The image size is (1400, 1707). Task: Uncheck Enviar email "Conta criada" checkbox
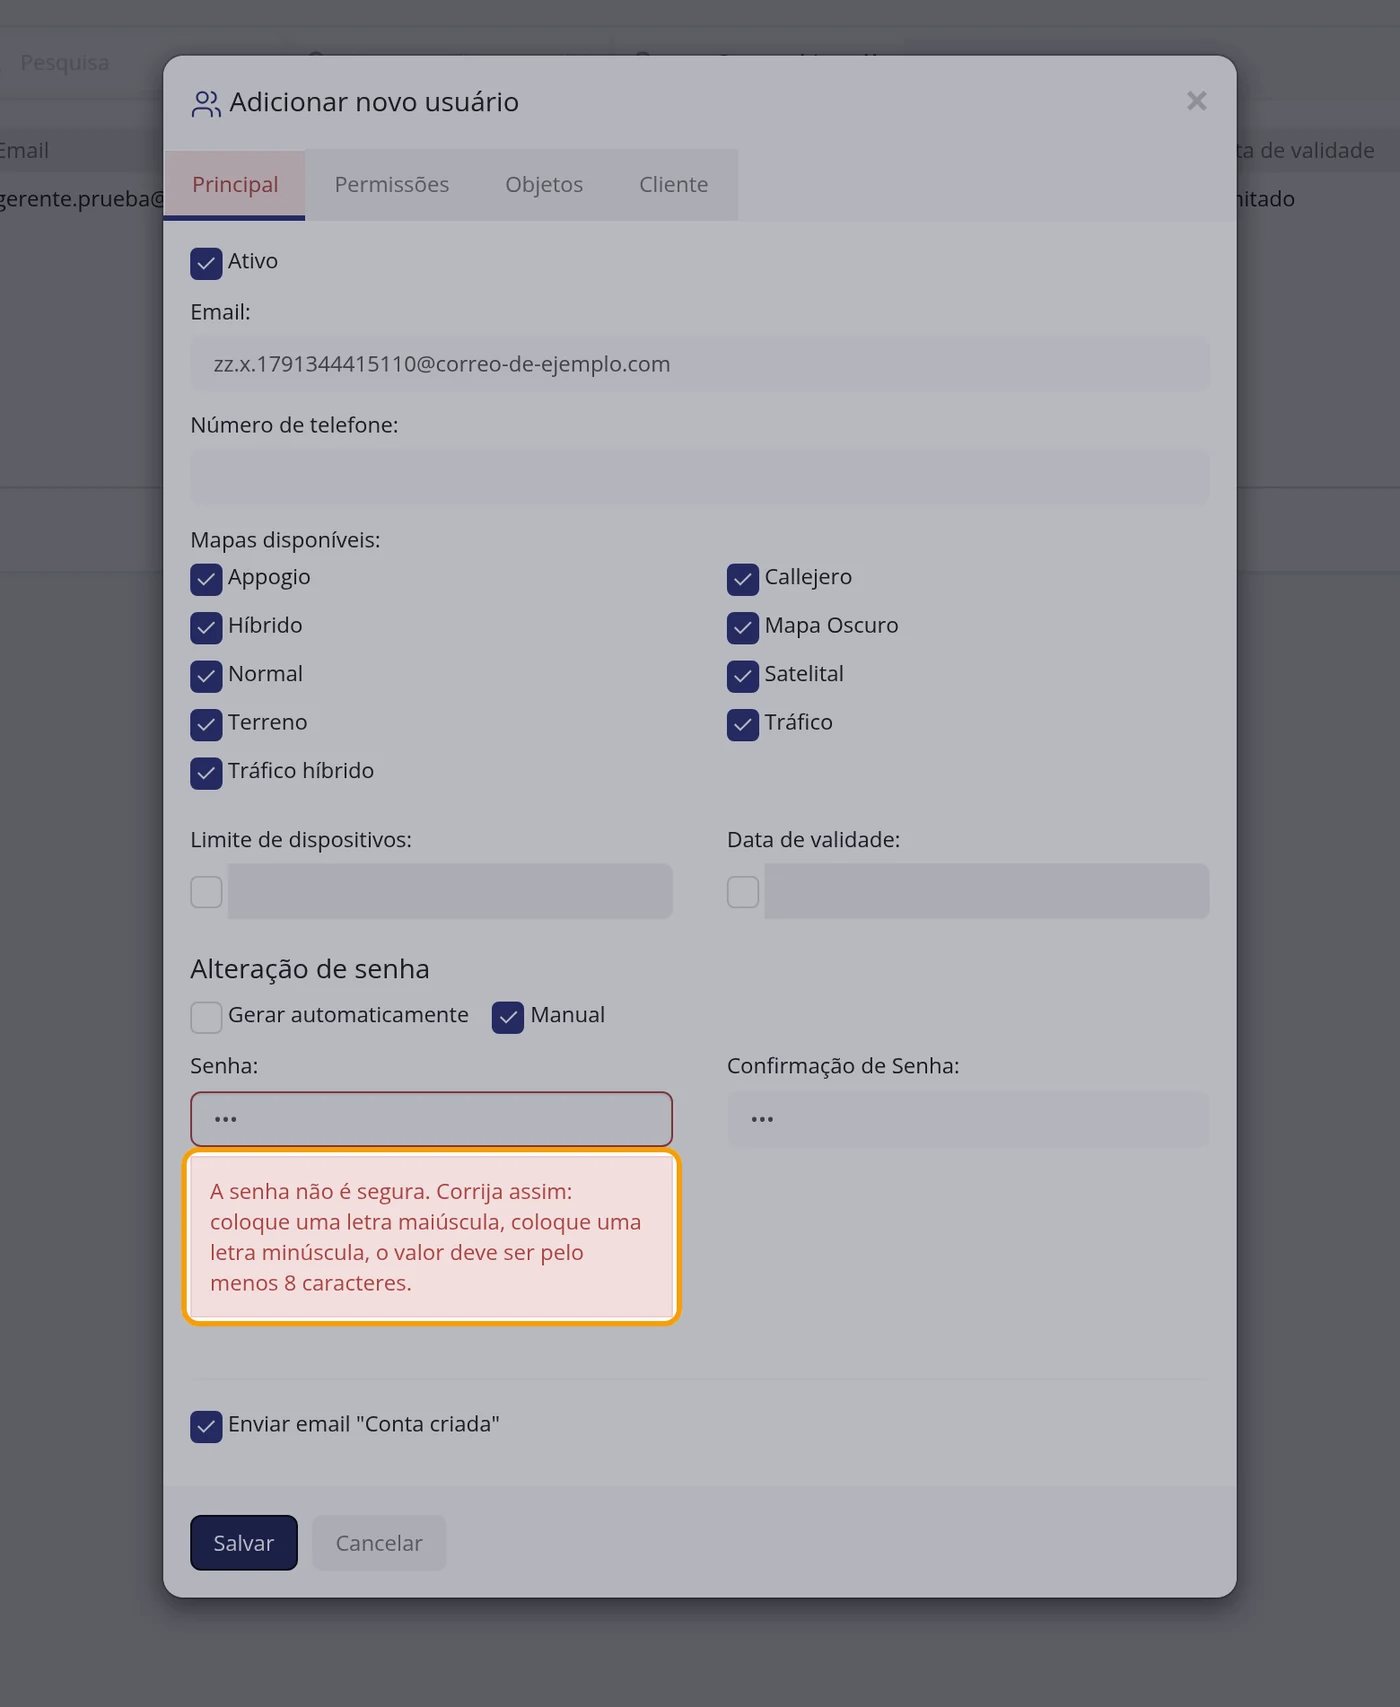[x=206, y=1426]
